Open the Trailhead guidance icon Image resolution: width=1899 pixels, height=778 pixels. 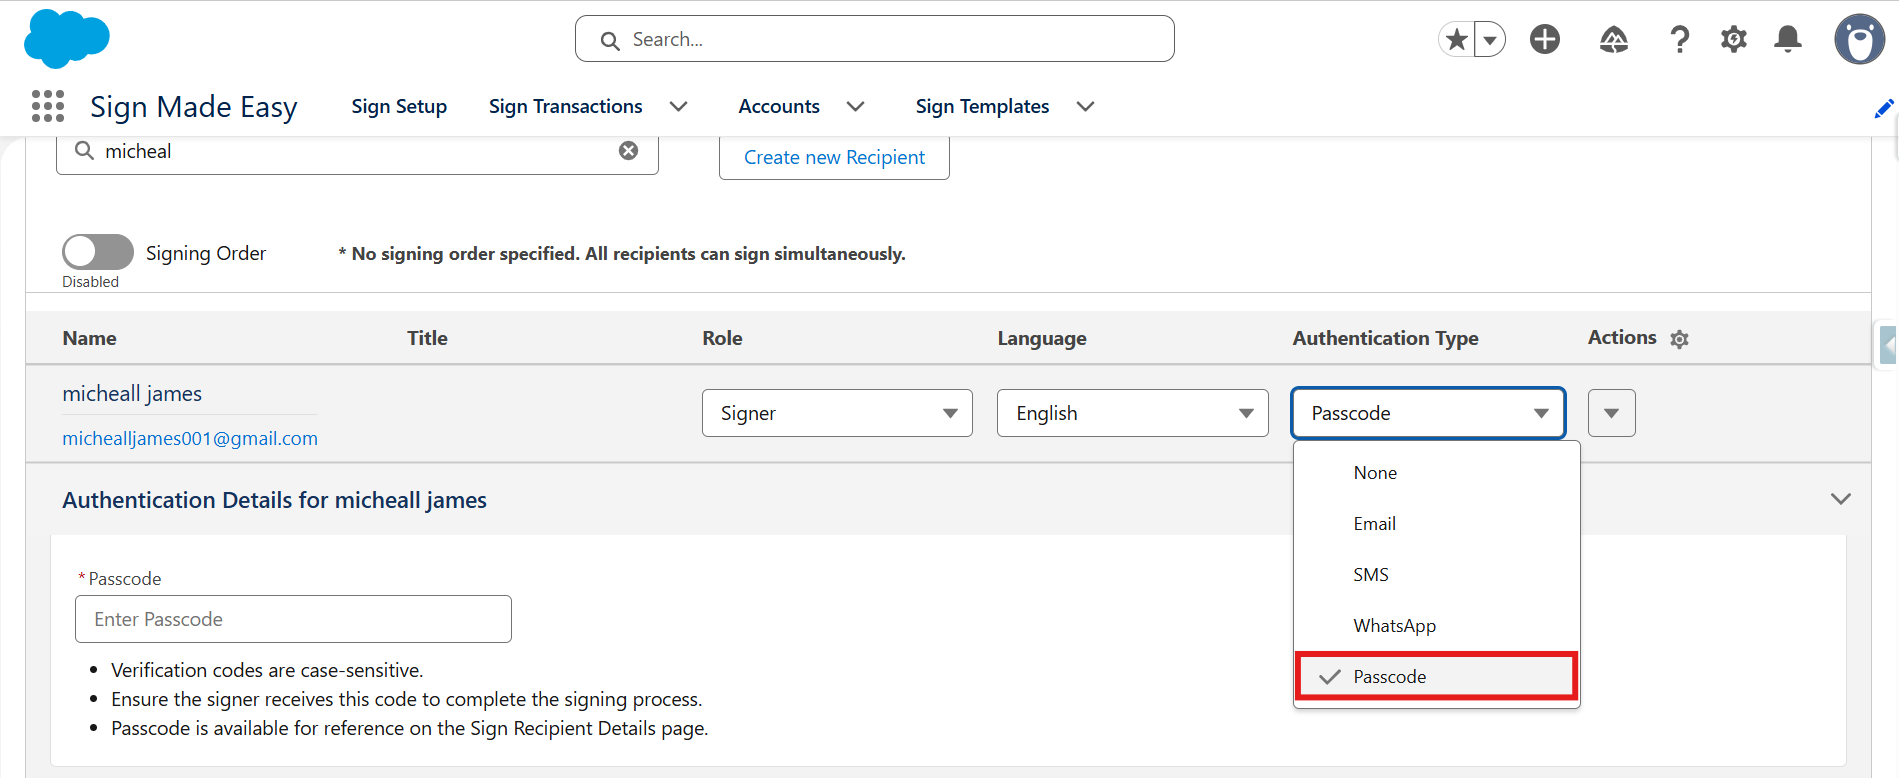coord(1614,39)
